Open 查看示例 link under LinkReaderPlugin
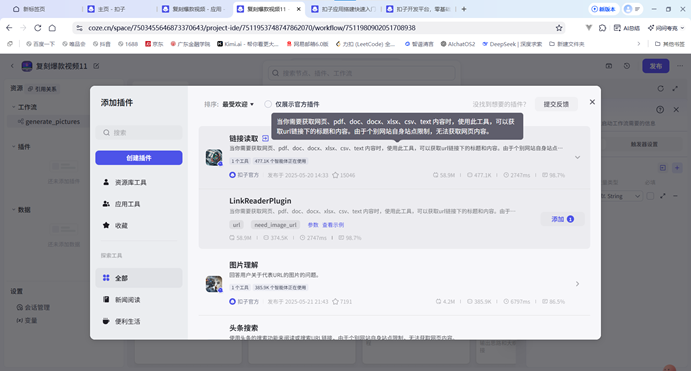Screen dimensions: 691x371 (333, 225)
